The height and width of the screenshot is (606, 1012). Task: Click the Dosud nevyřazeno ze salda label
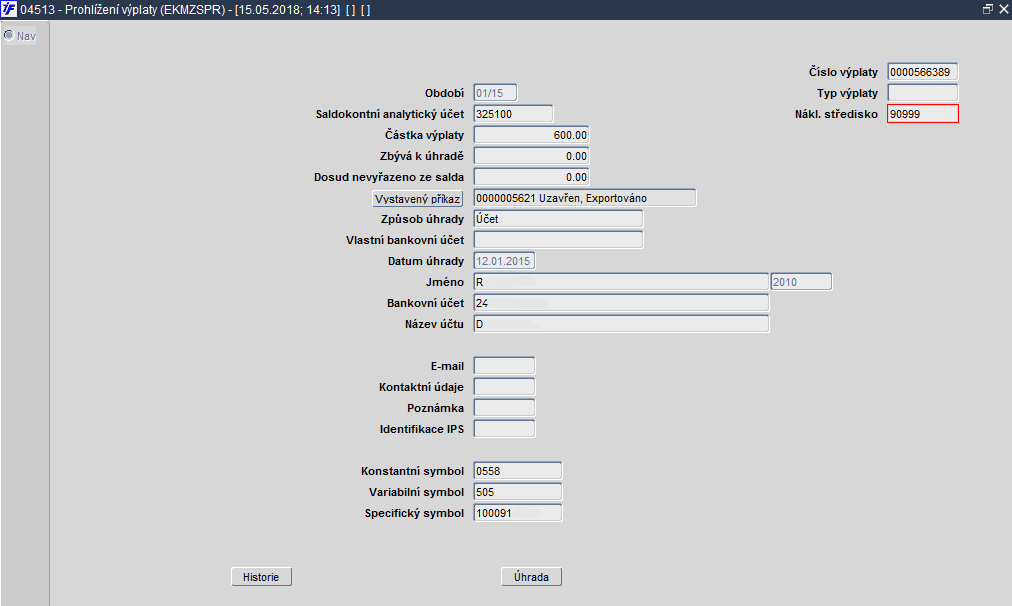pyautogui.click(x=389, y=177)
